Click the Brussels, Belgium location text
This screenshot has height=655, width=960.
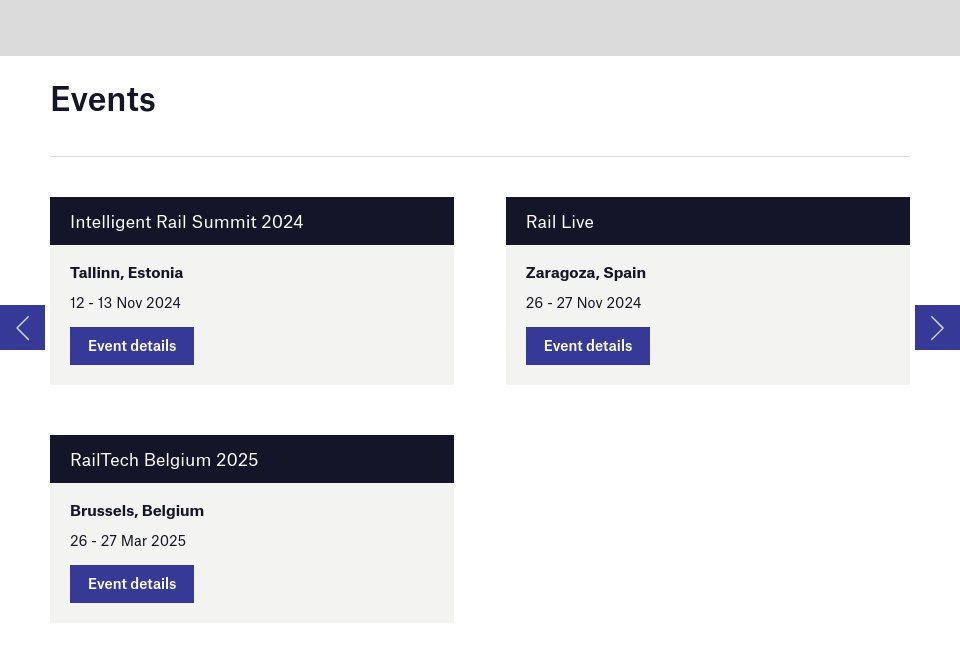(137, 510)
